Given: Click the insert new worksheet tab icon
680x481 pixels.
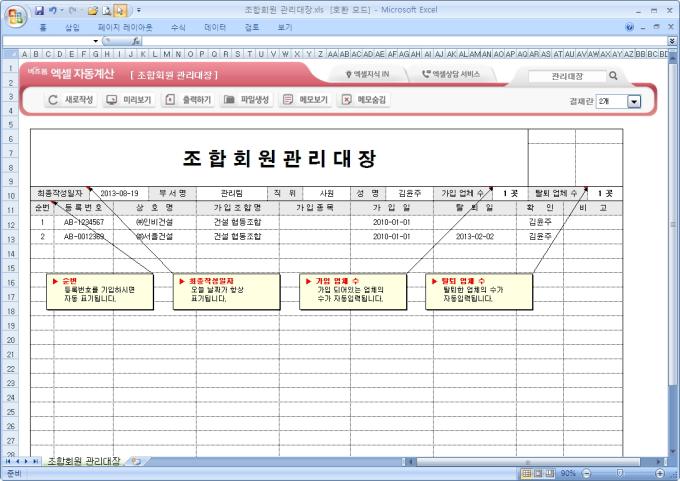Looking at the screenshot, I should [x=136, y=461].
